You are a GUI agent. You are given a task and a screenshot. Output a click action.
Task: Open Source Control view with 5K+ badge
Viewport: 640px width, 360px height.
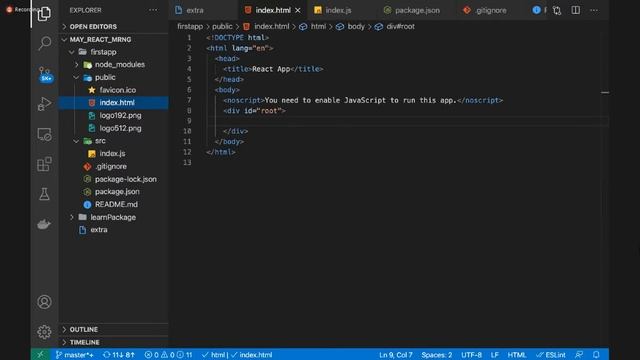(x=44, y=74)
